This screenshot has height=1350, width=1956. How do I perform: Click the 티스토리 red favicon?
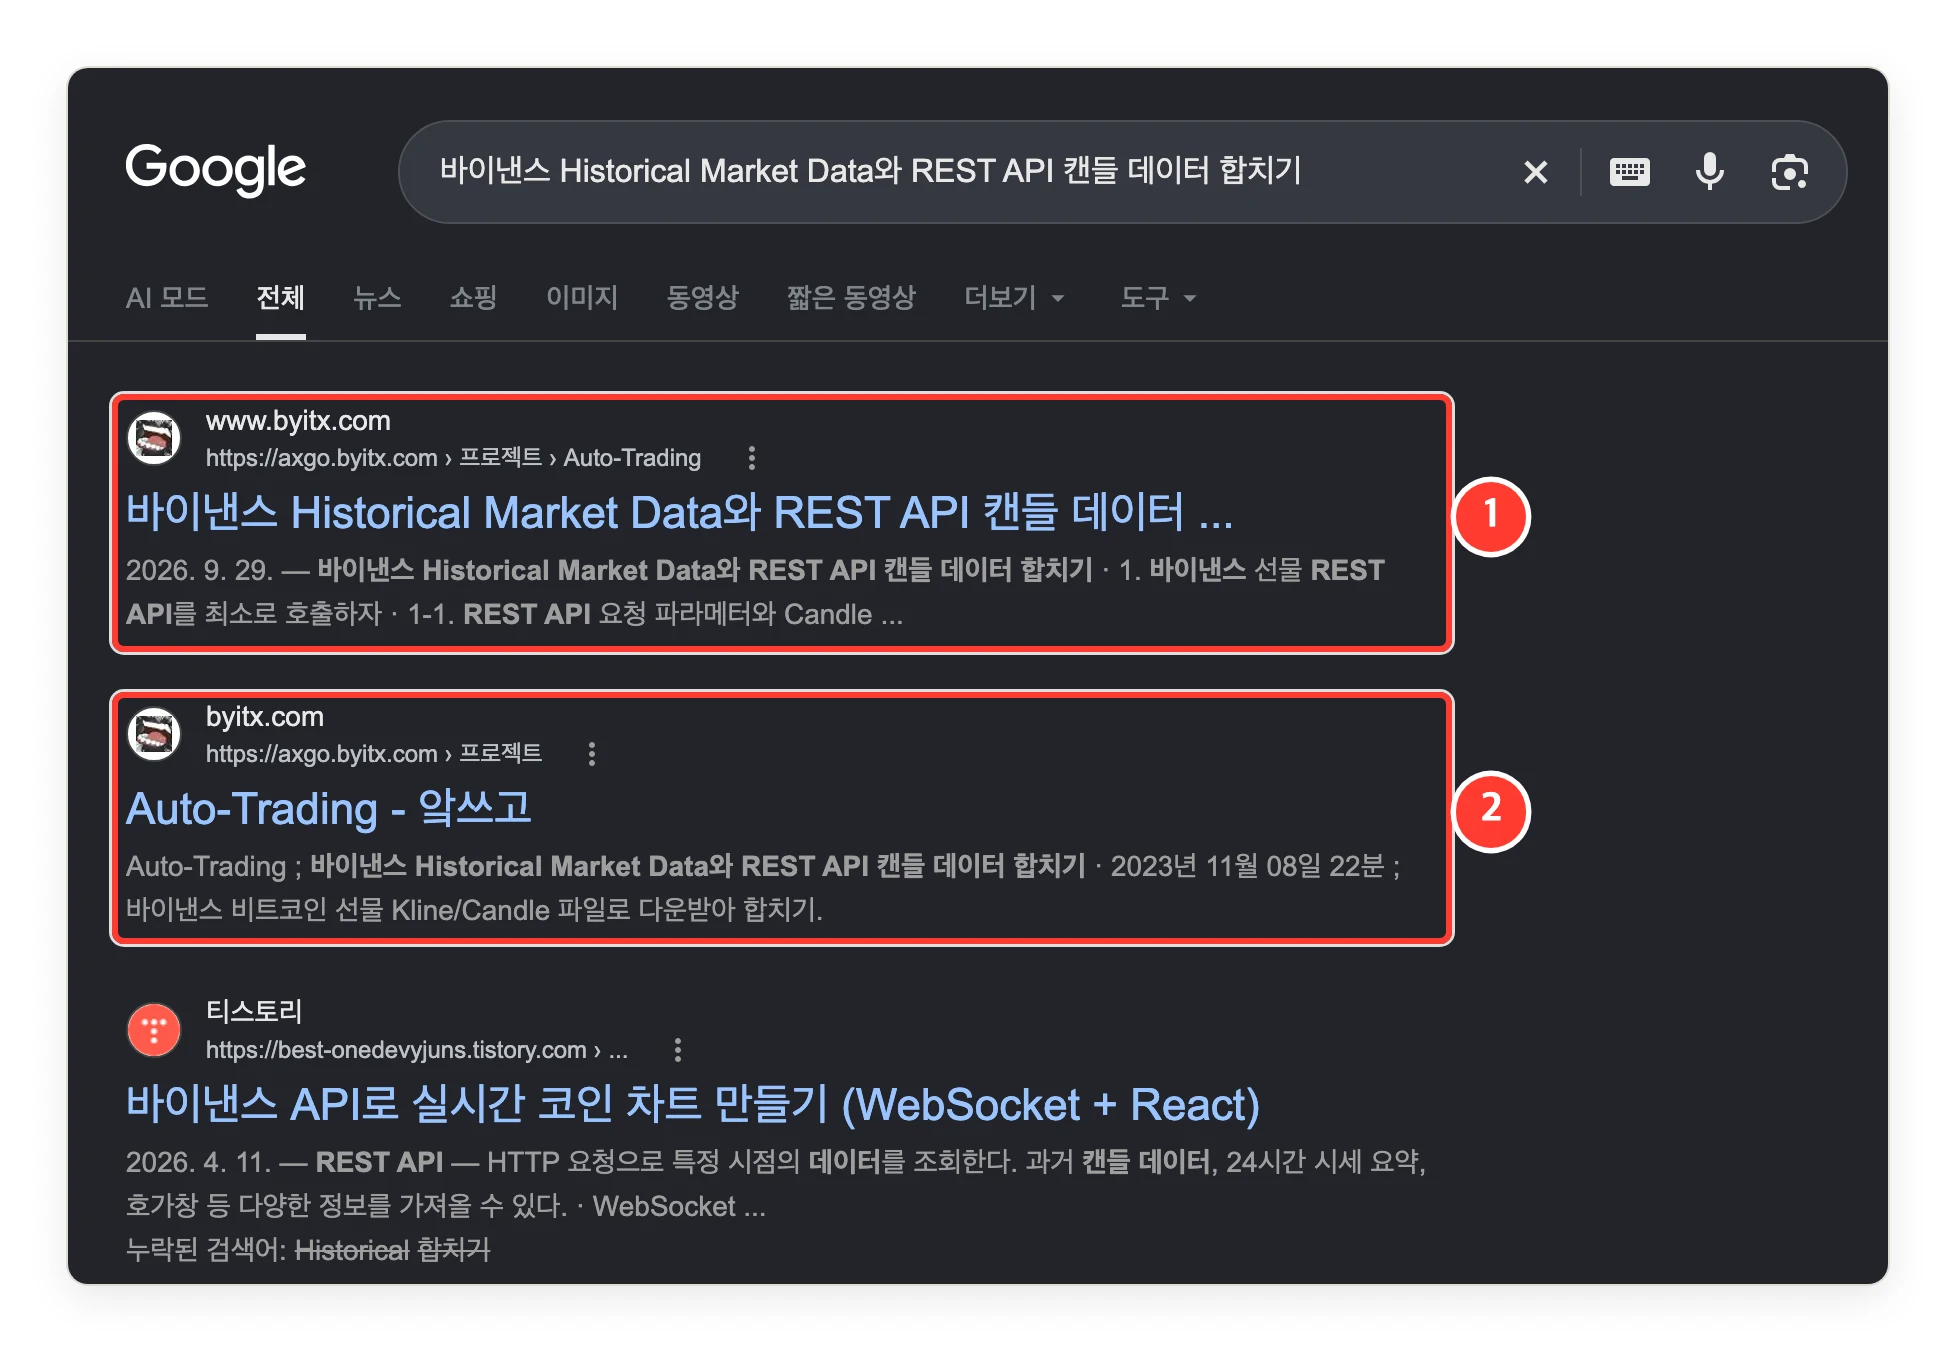coord(154,1030)
